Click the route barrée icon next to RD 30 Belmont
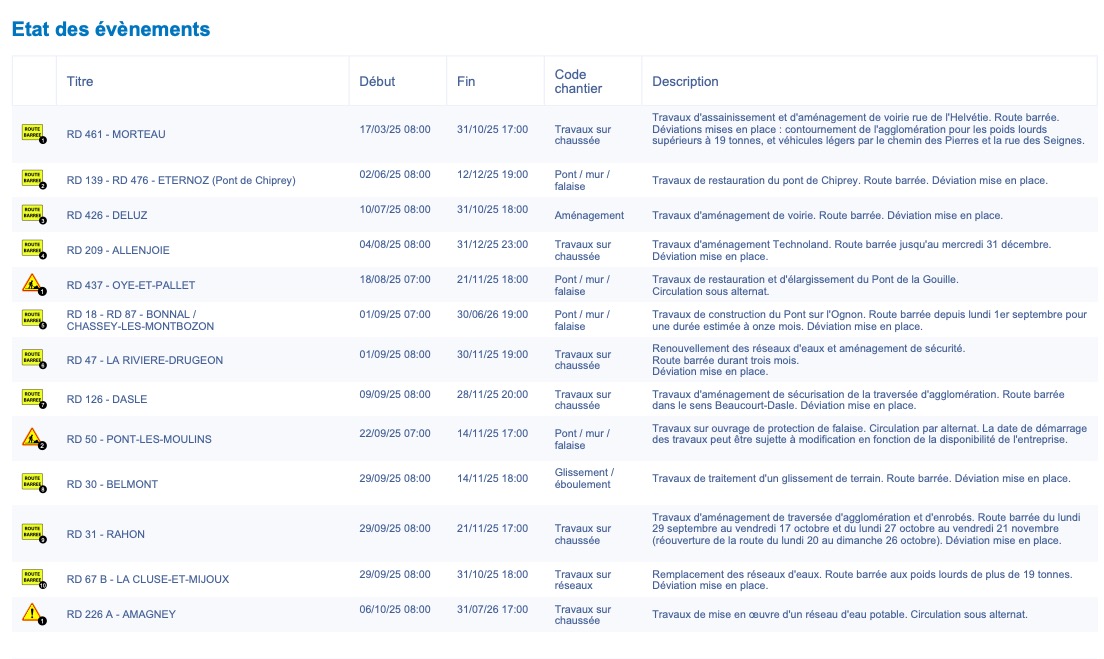Image resolution: width=1104 pixels, height=659 pixels. click(33, 483)
